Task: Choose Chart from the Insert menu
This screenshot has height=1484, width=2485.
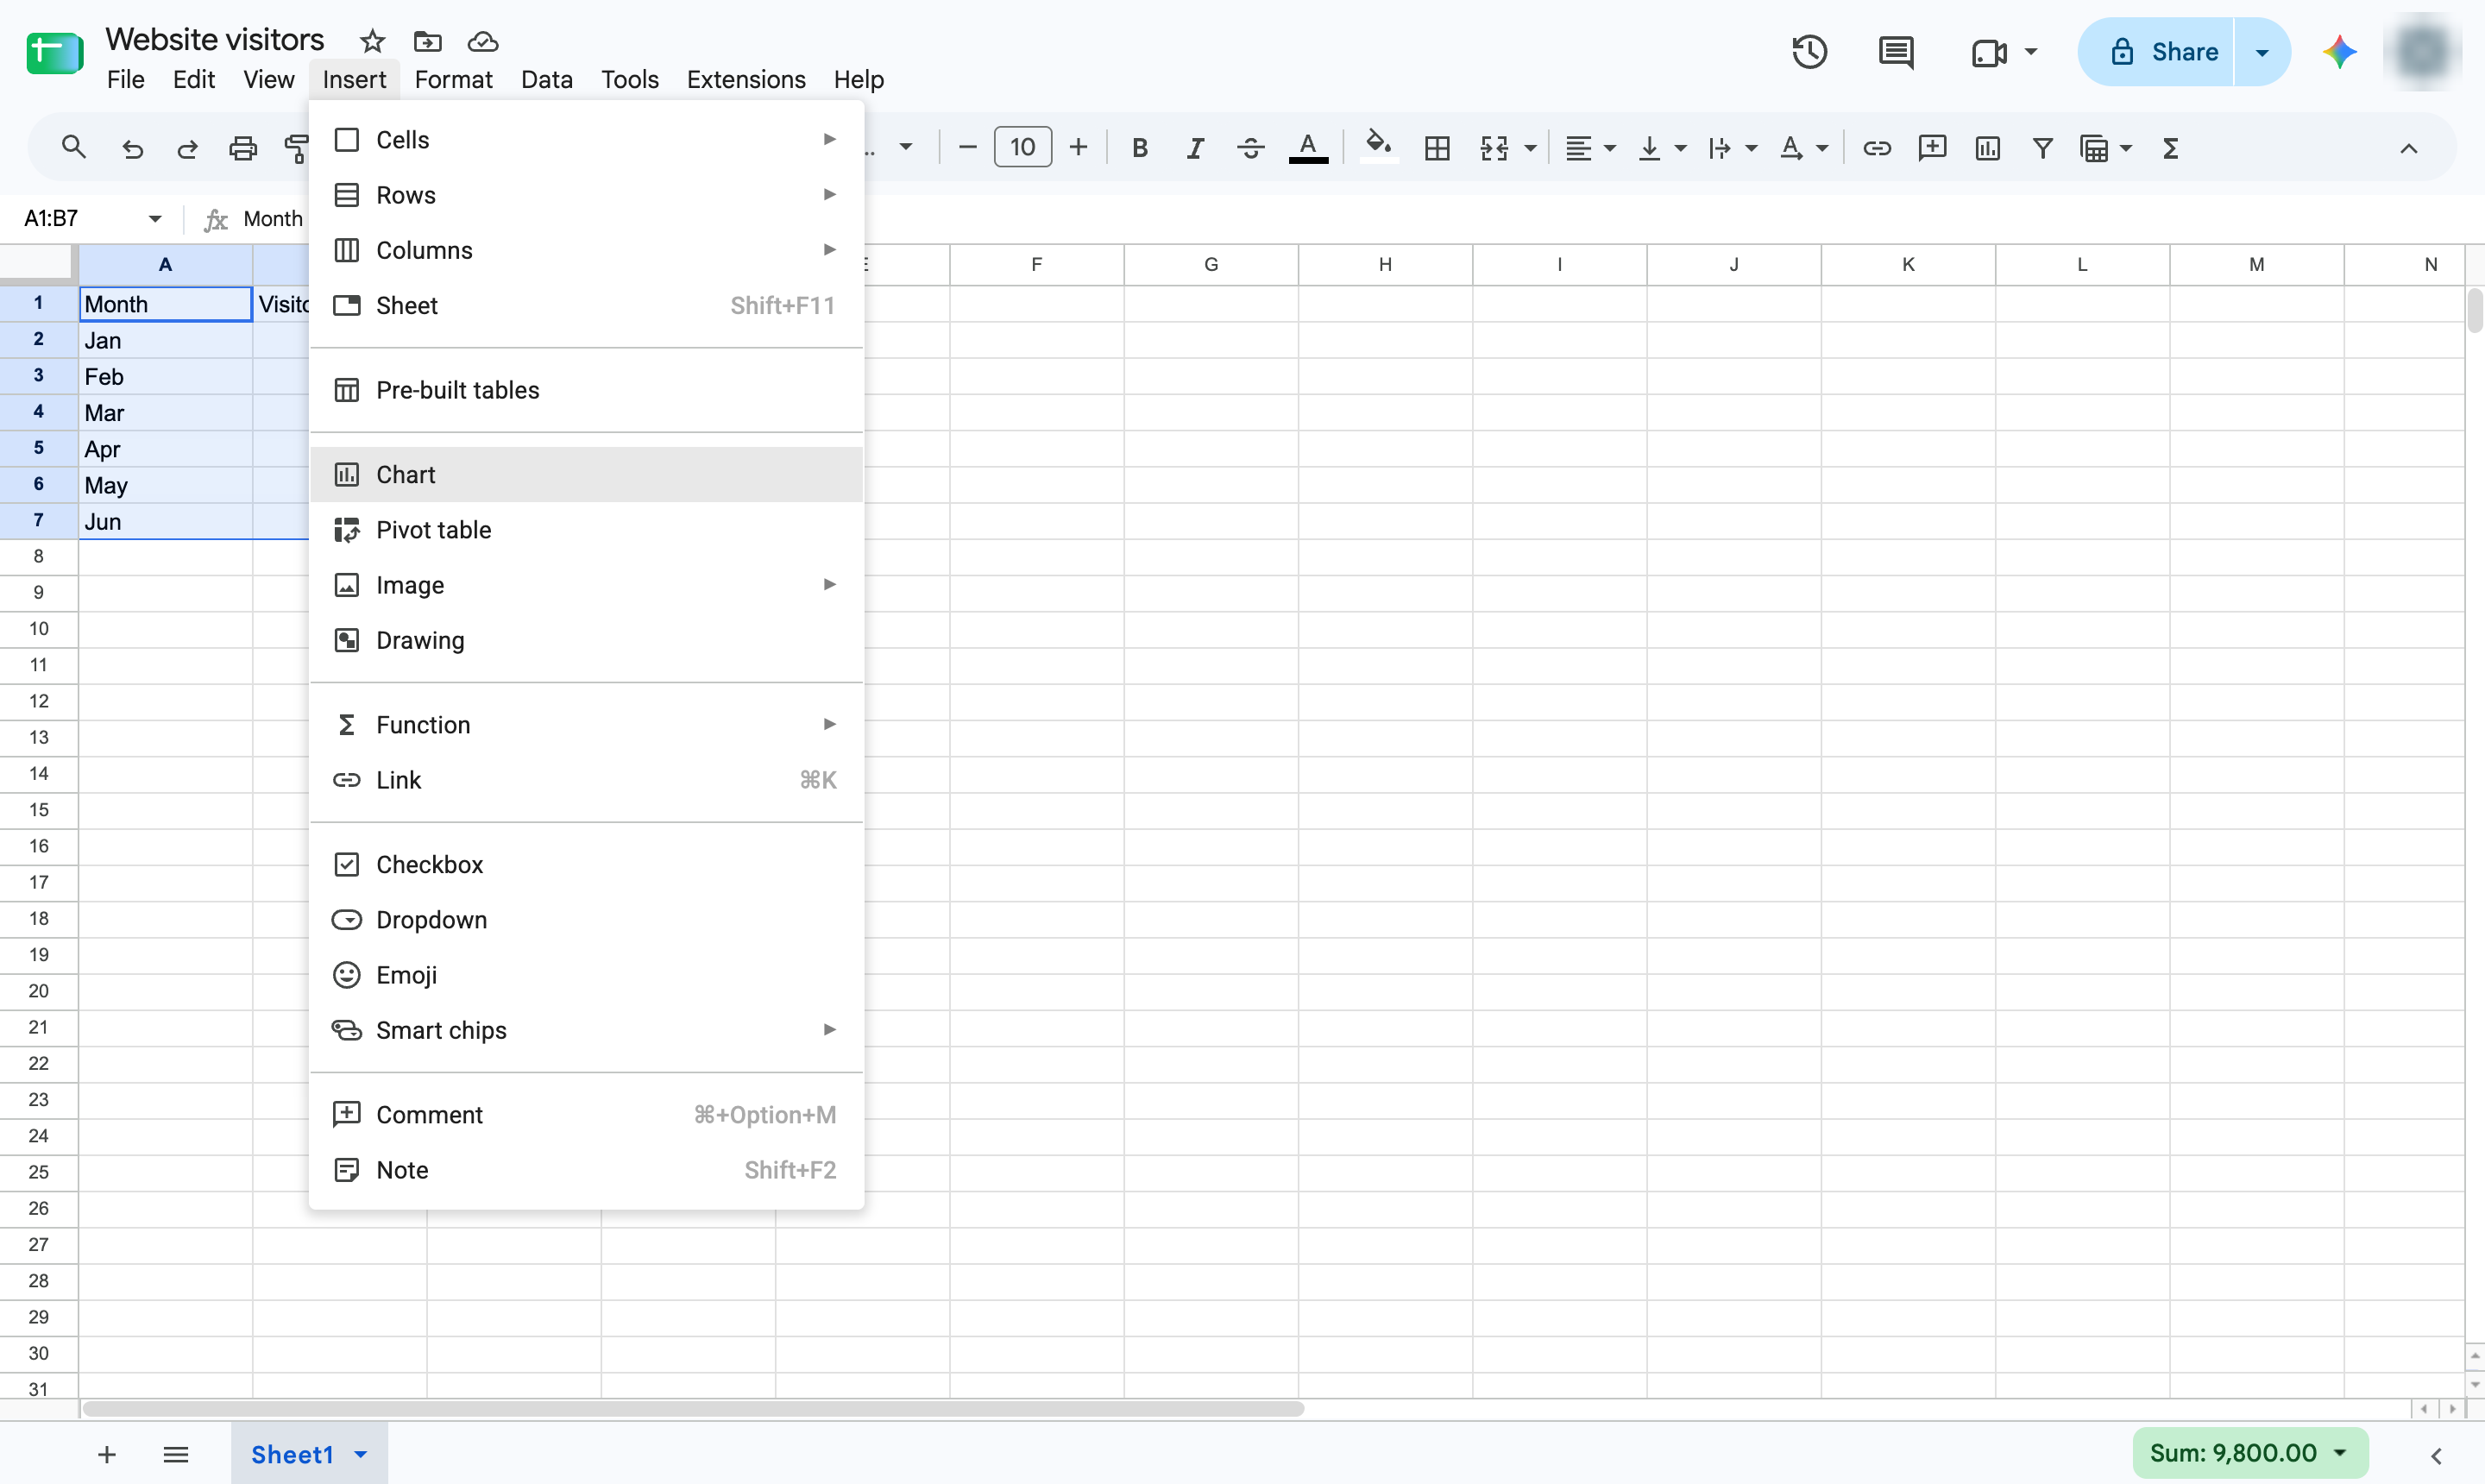Action: coord(586,475)
